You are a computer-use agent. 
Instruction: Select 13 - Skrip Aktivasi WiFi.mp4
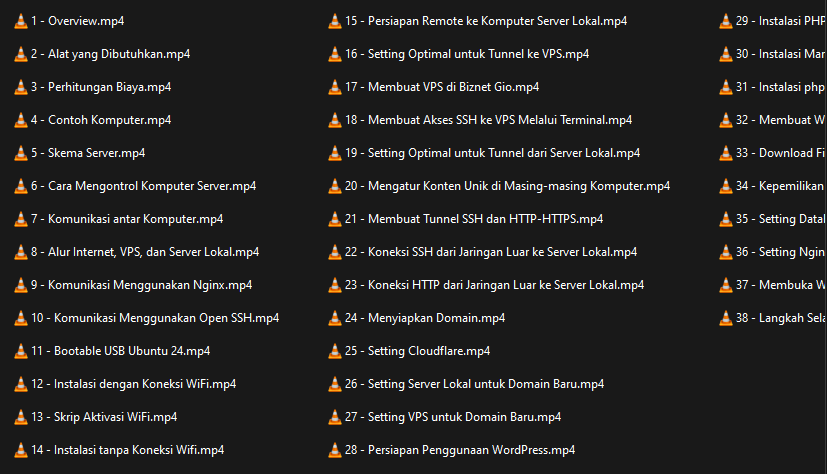point(104,417)
